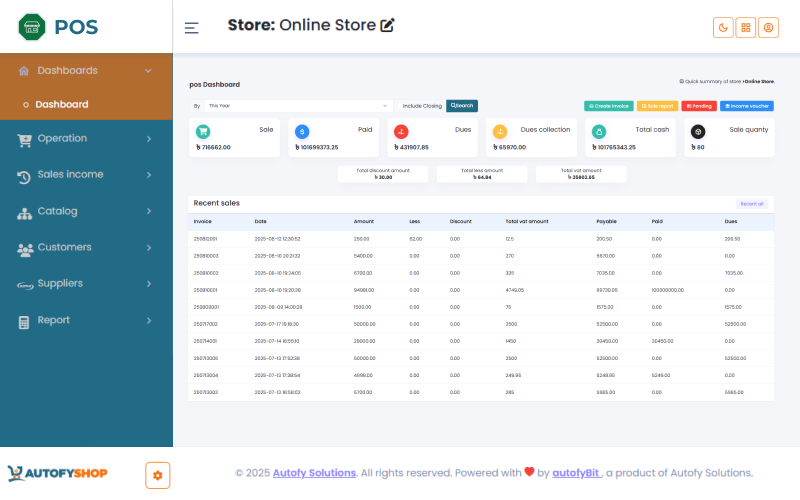800x500 pixels.
Task: Expand the Catalog menu chevron
Action: 149,211
